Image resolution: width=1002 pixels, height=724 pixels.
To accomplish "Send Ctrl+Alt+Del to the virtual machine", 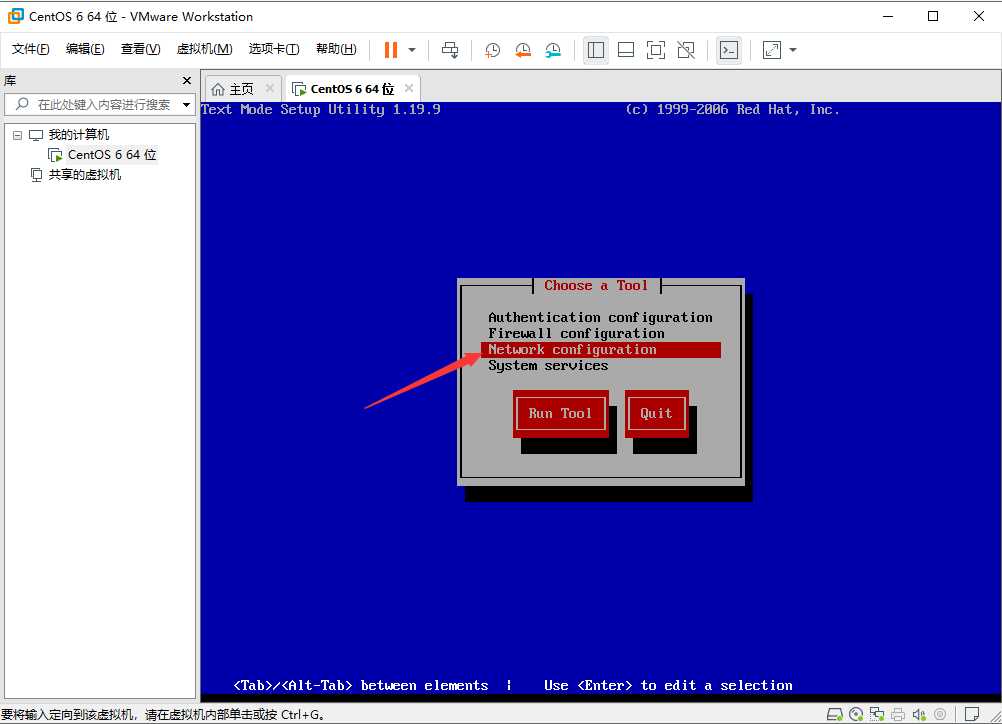I will (x=450, y=50).
